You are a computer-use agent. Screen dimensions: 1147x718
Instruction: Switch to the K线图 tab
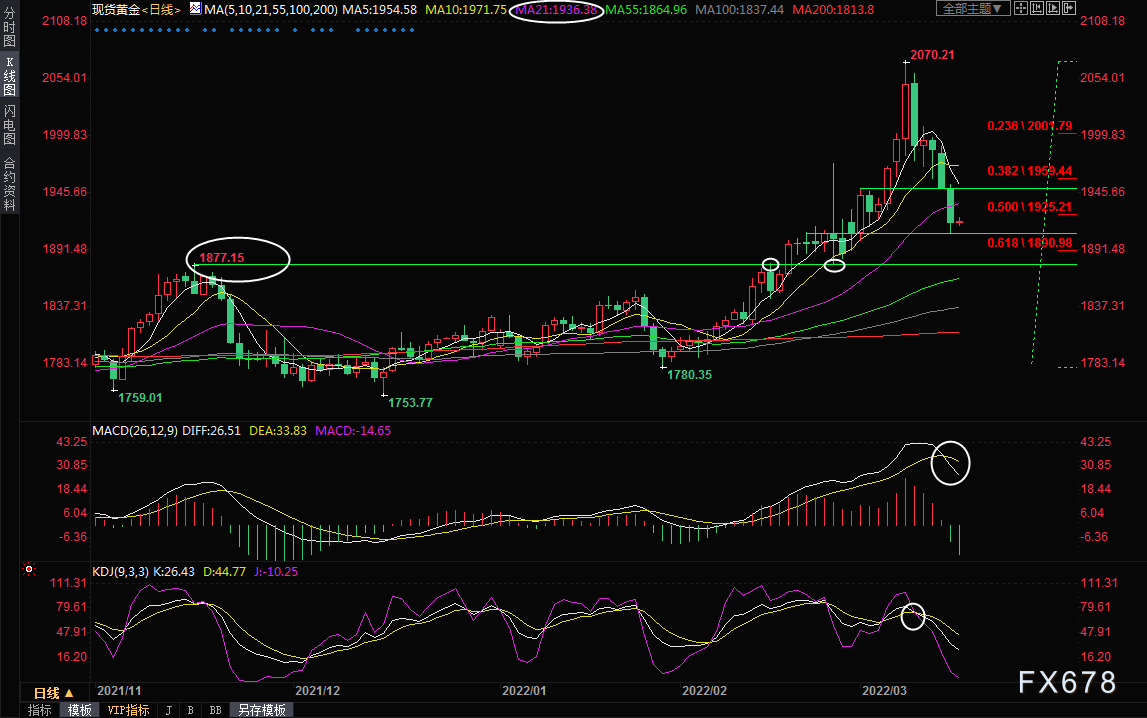(x=10, y=76)
